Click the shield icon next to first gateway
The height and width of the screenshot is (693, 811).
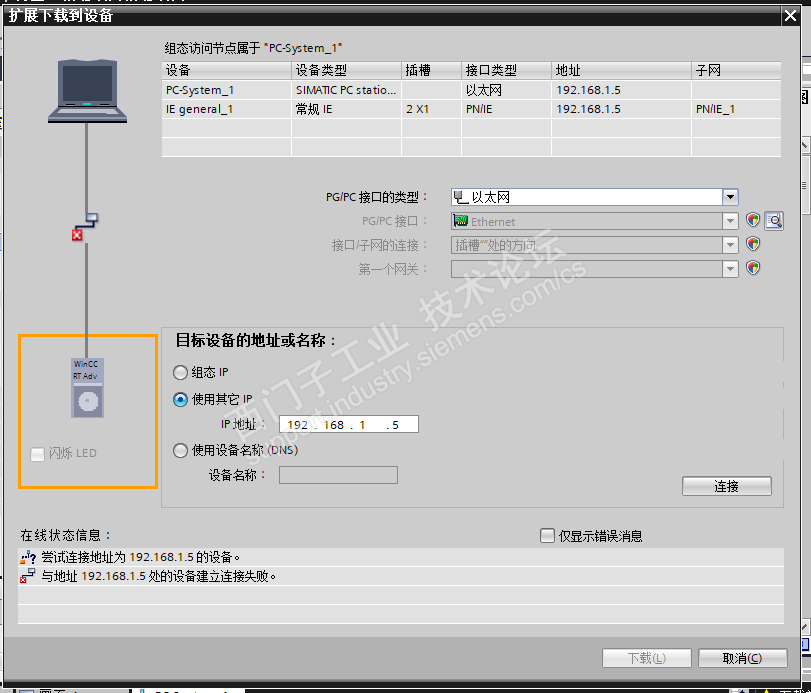pos(753,268)
